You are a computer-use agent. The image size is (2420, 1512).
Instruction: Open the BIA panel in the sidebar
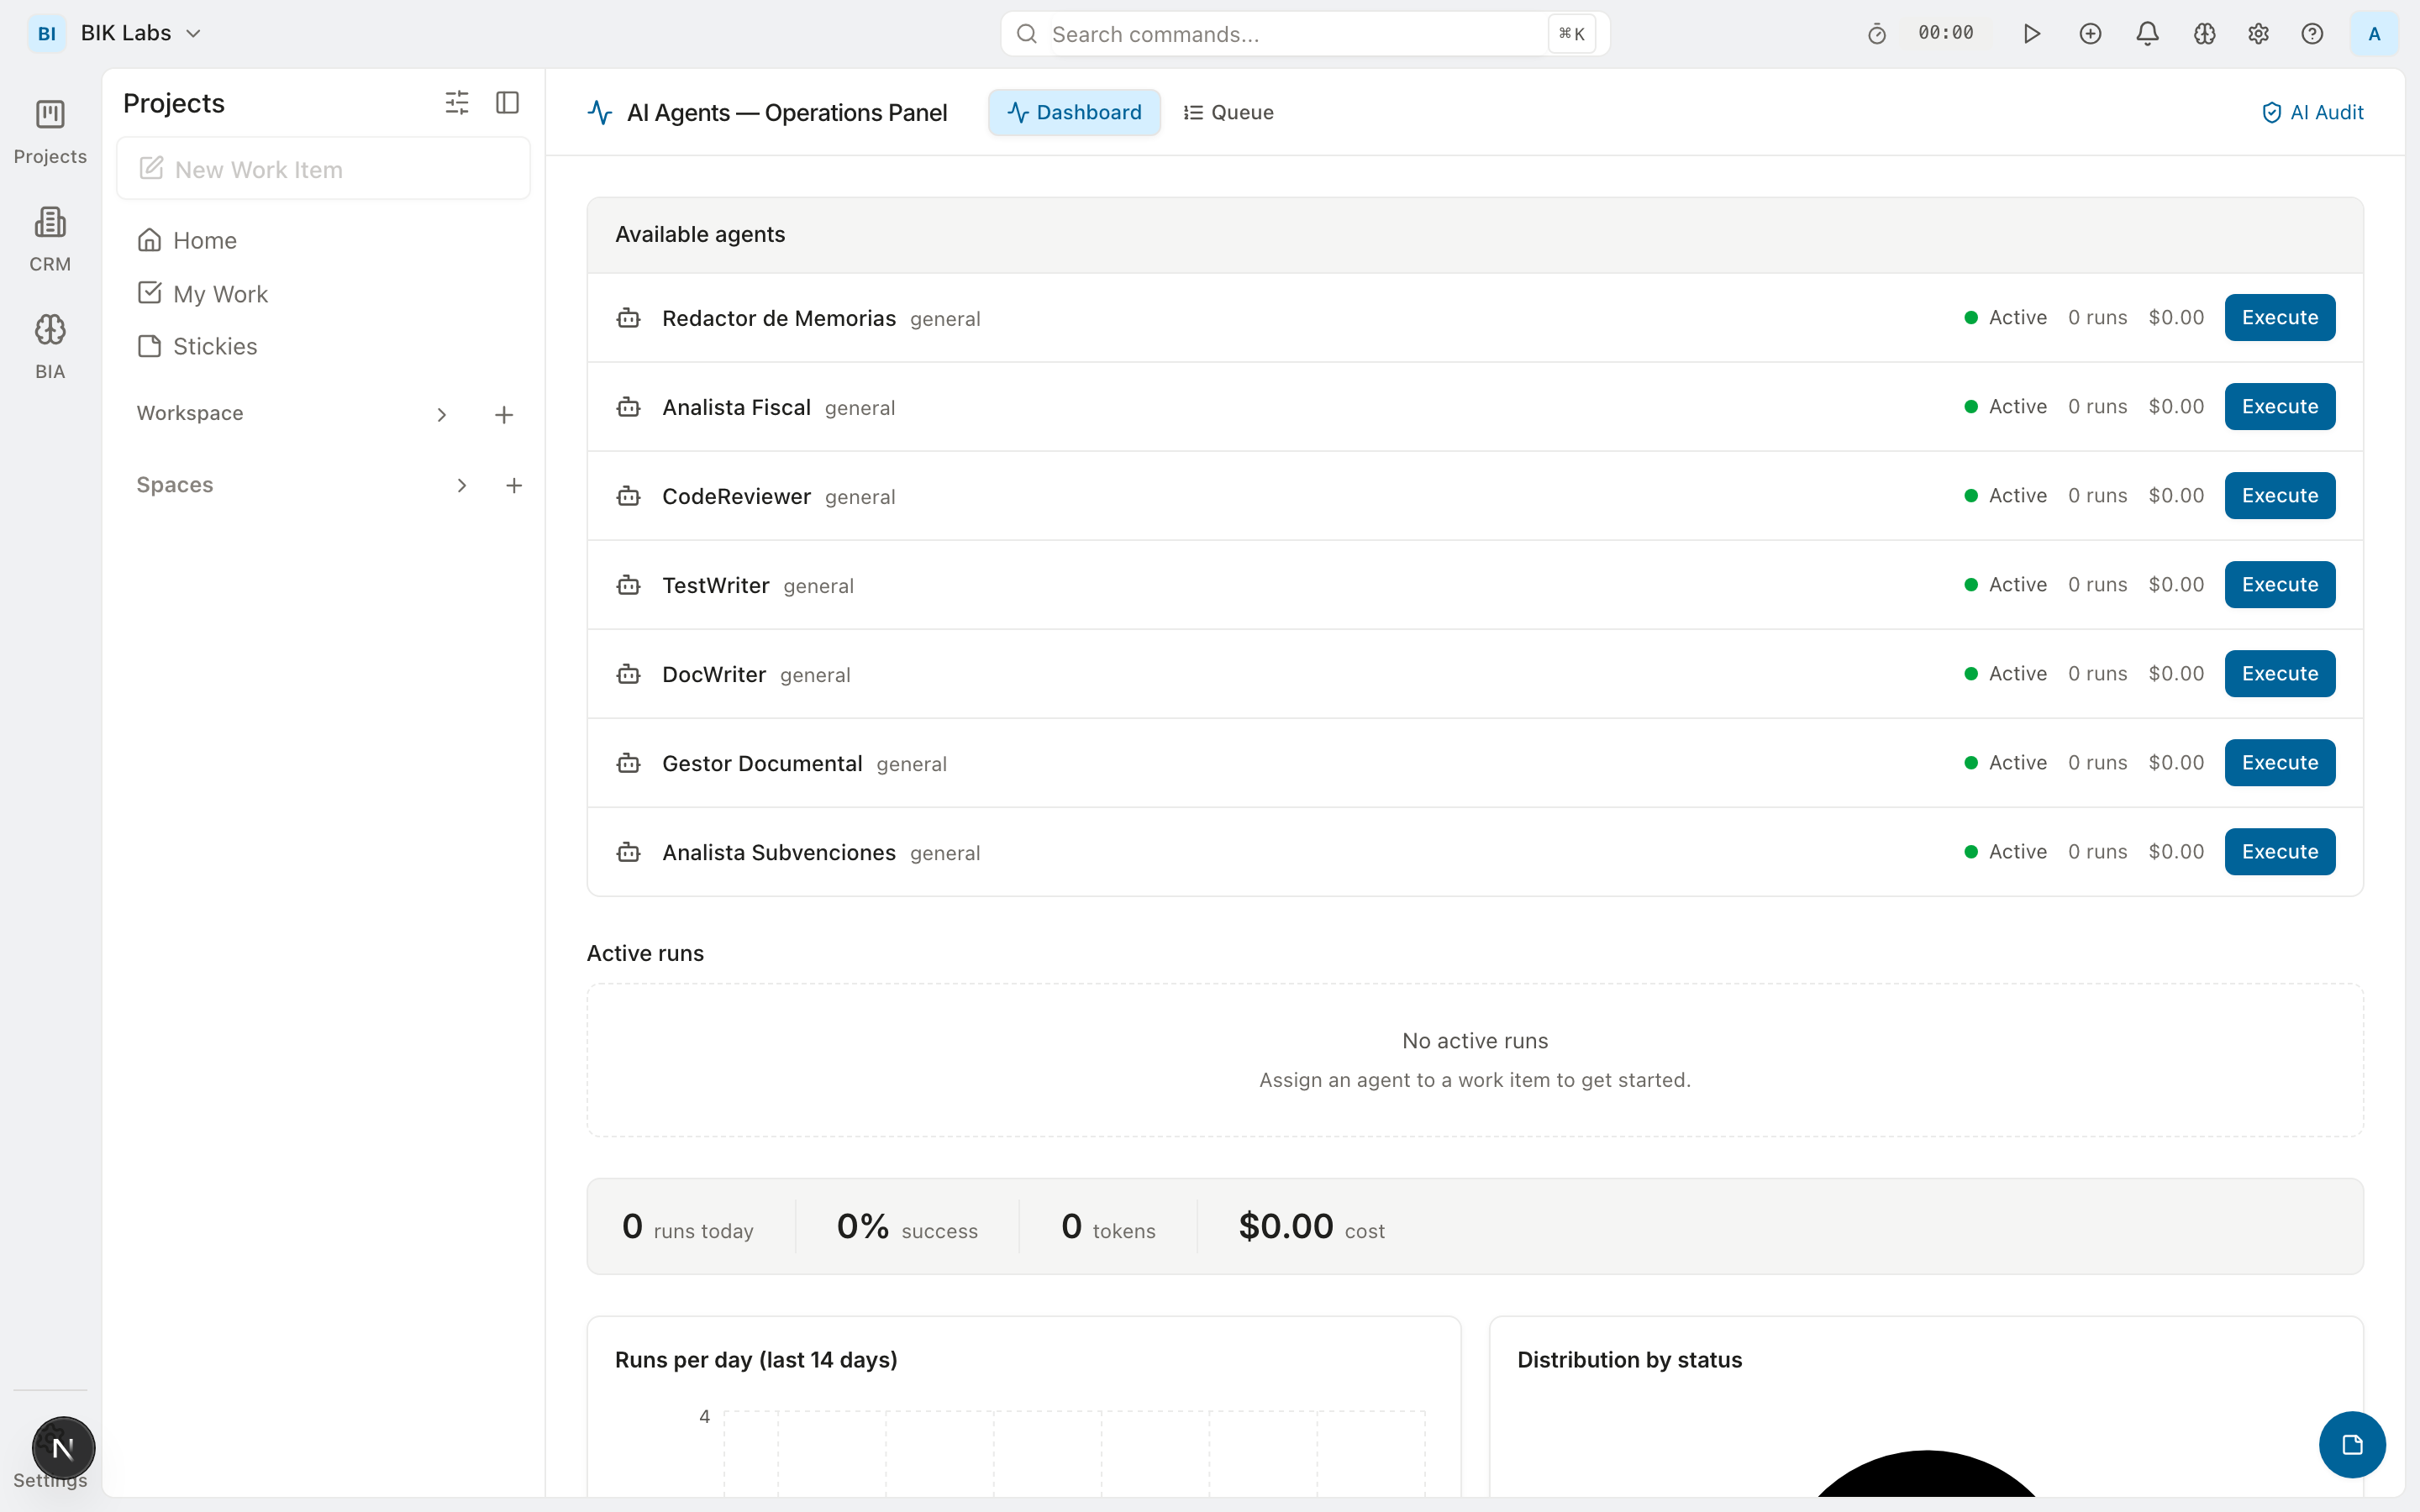tap(49, 340)
